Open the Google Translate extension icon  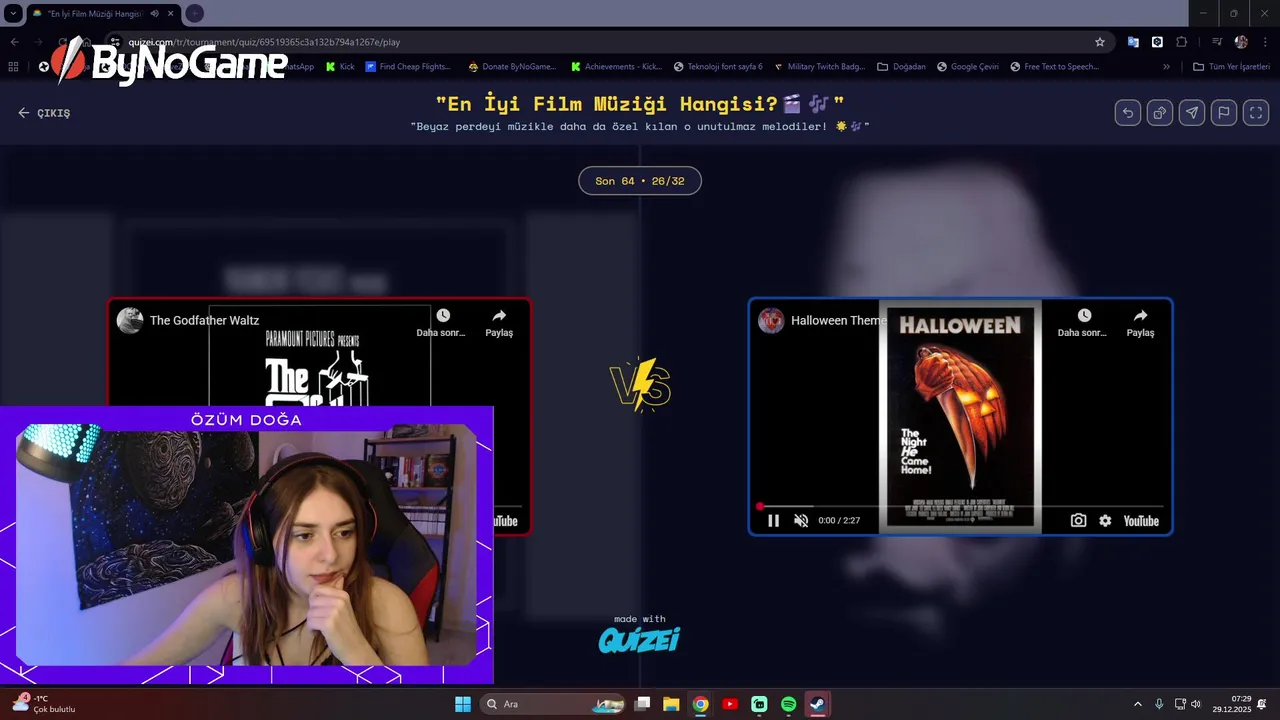[1133, 42]
